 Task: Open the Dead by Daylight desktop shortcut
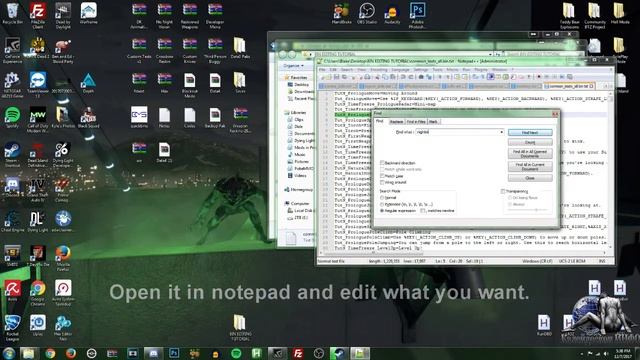point(63,16)
